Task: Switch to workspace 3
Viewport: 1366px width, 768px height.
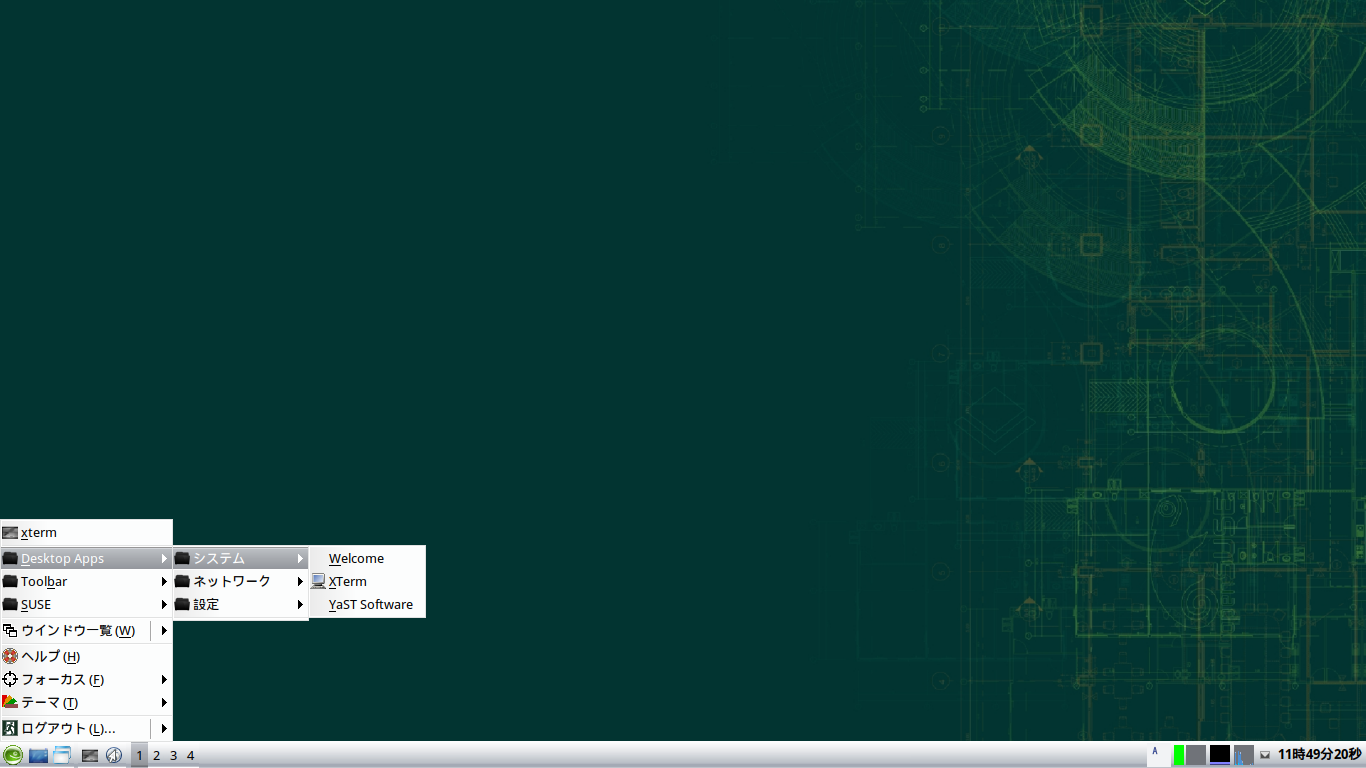Action: 174,755
